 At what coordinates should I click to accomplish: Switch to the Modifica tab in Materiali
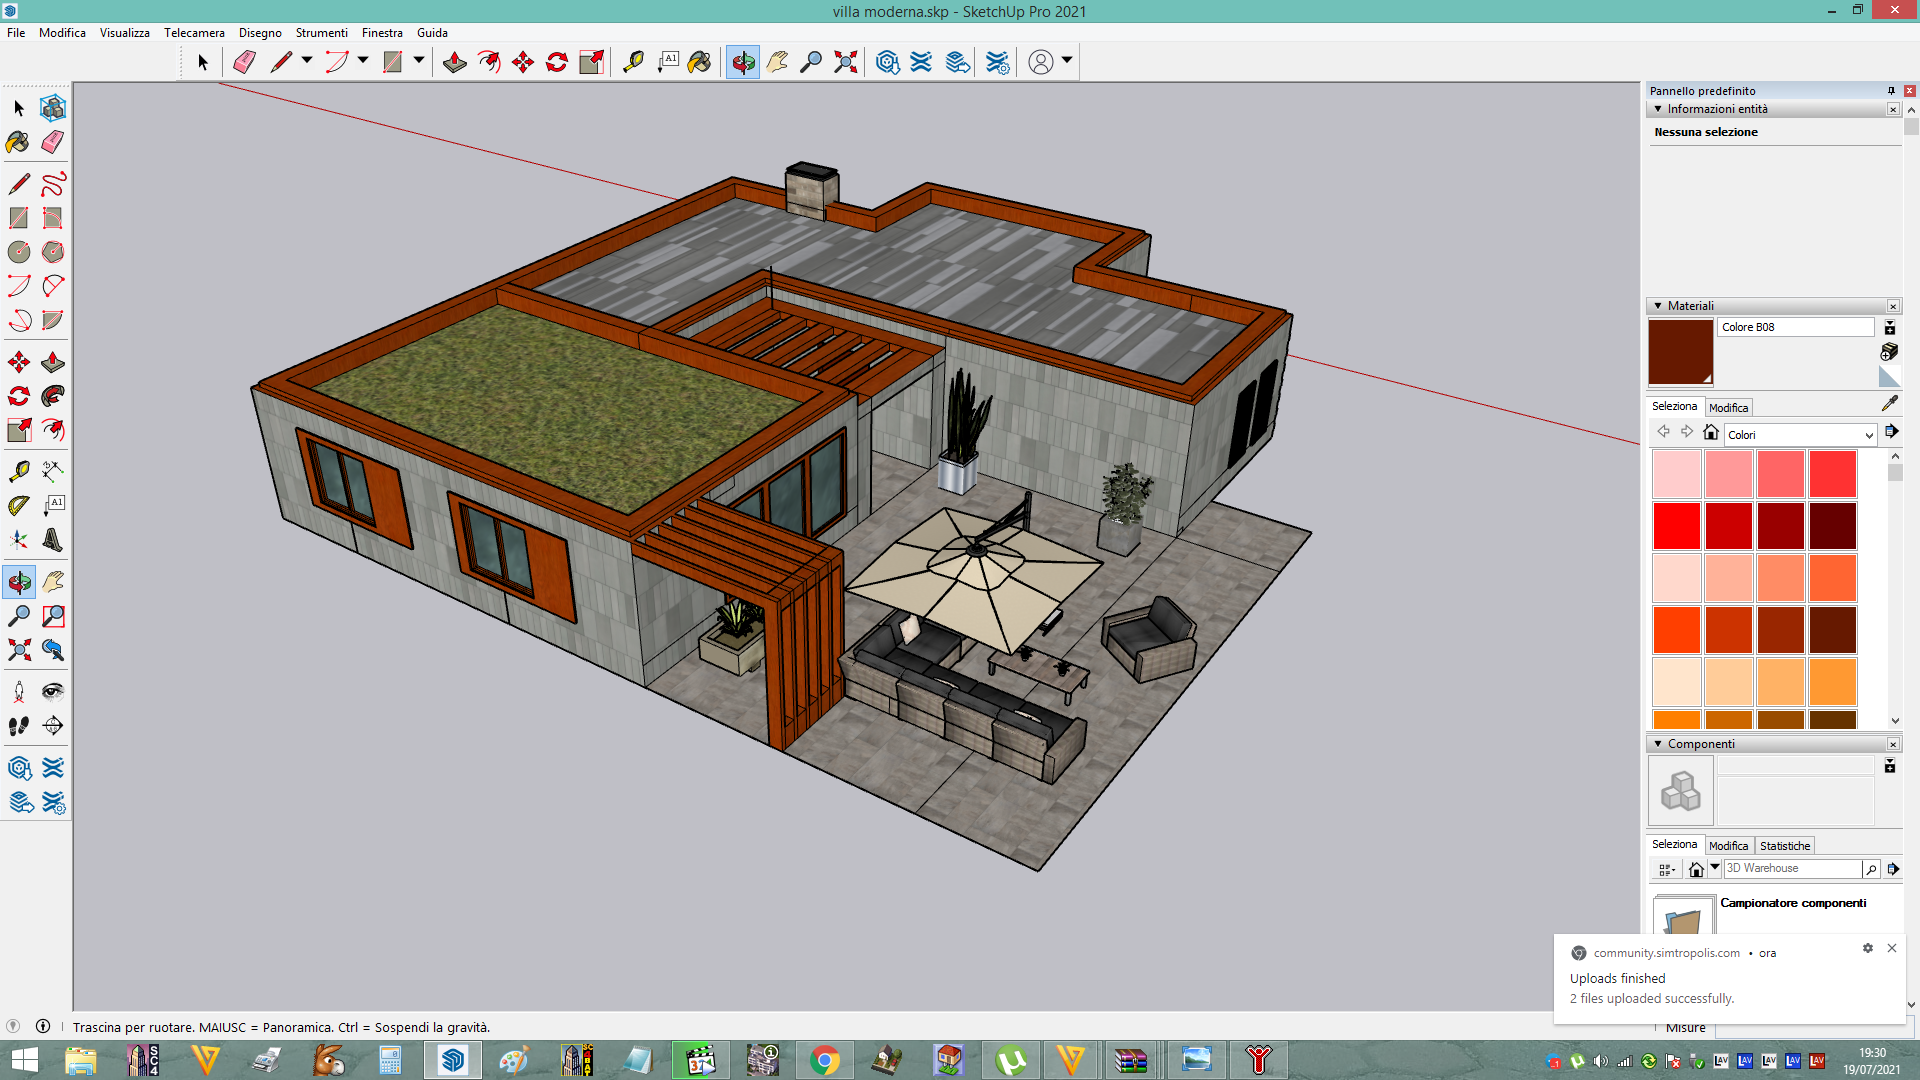coord(1728,408)
